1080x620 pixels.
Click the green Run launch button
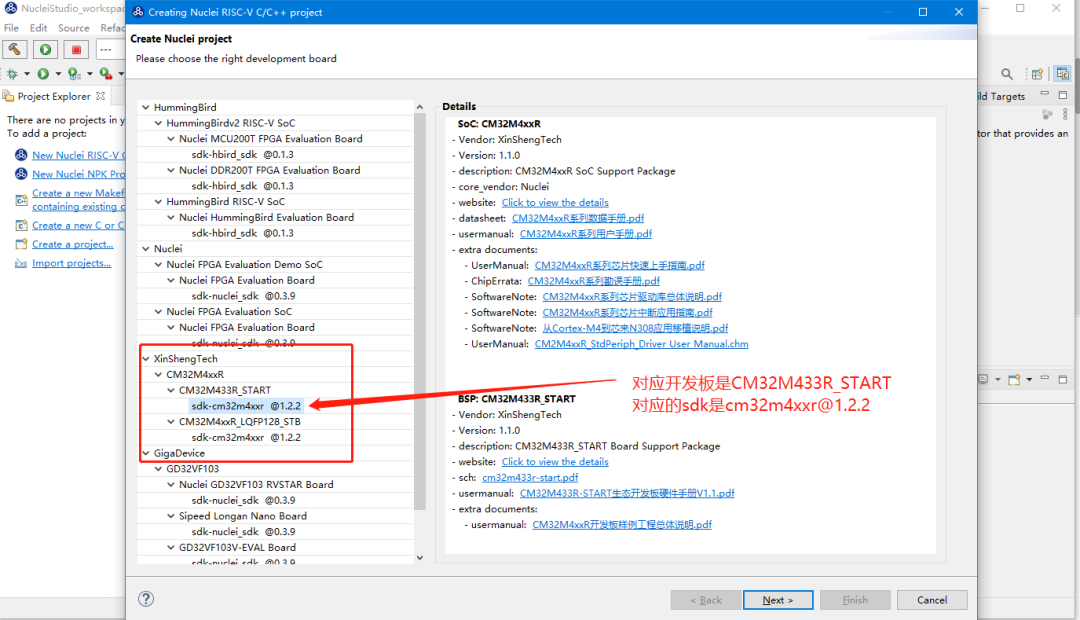point(45,50)
